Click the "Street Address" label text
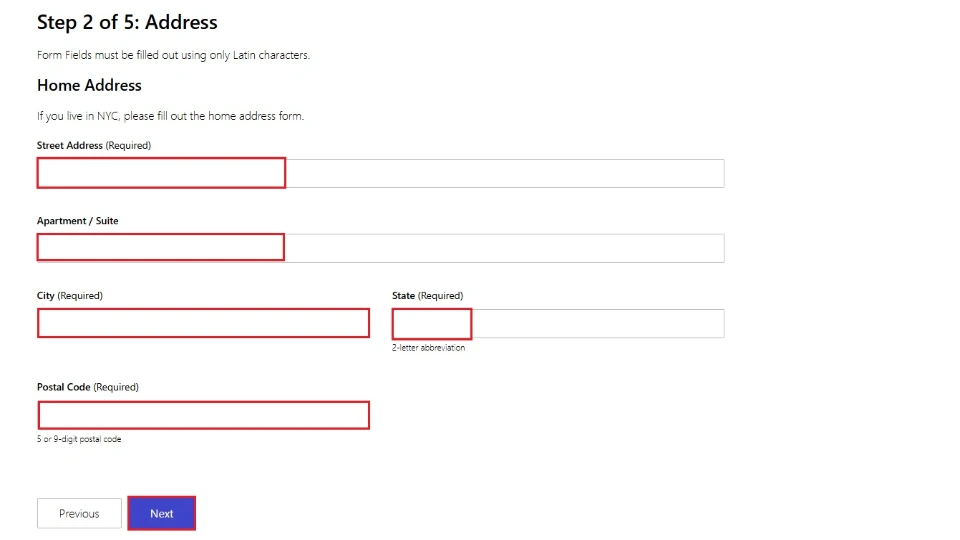960x540 pixels. [70, 146]
